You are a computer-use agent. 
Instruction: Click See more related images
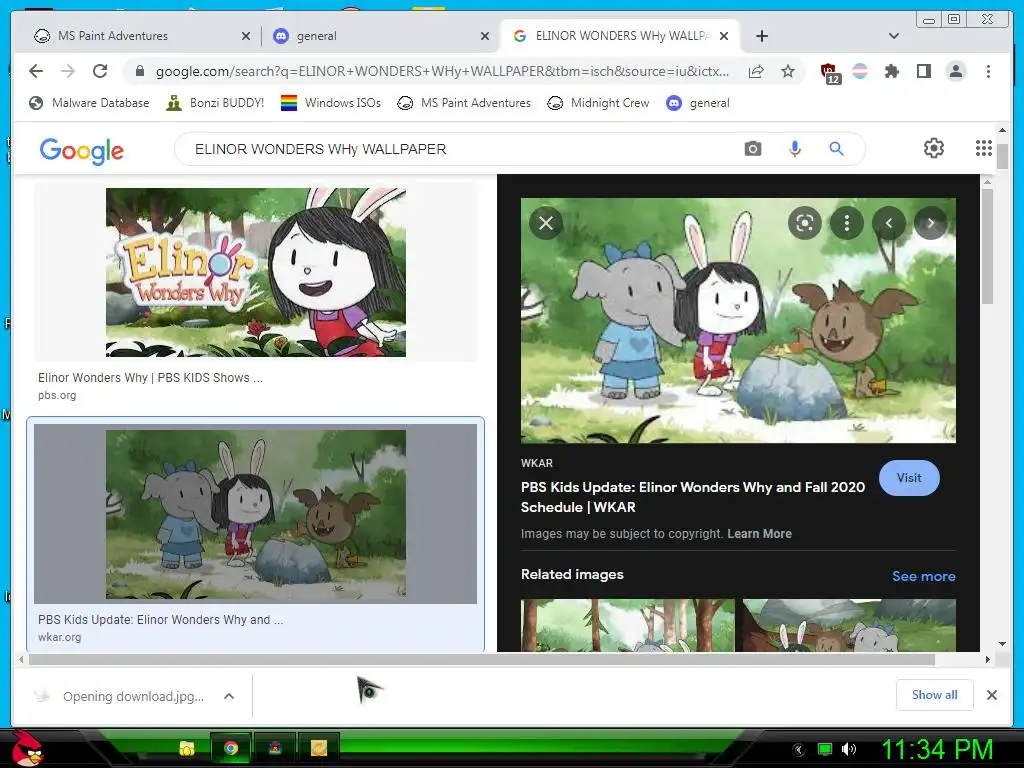pyautogui.click(x=923, y=576)
